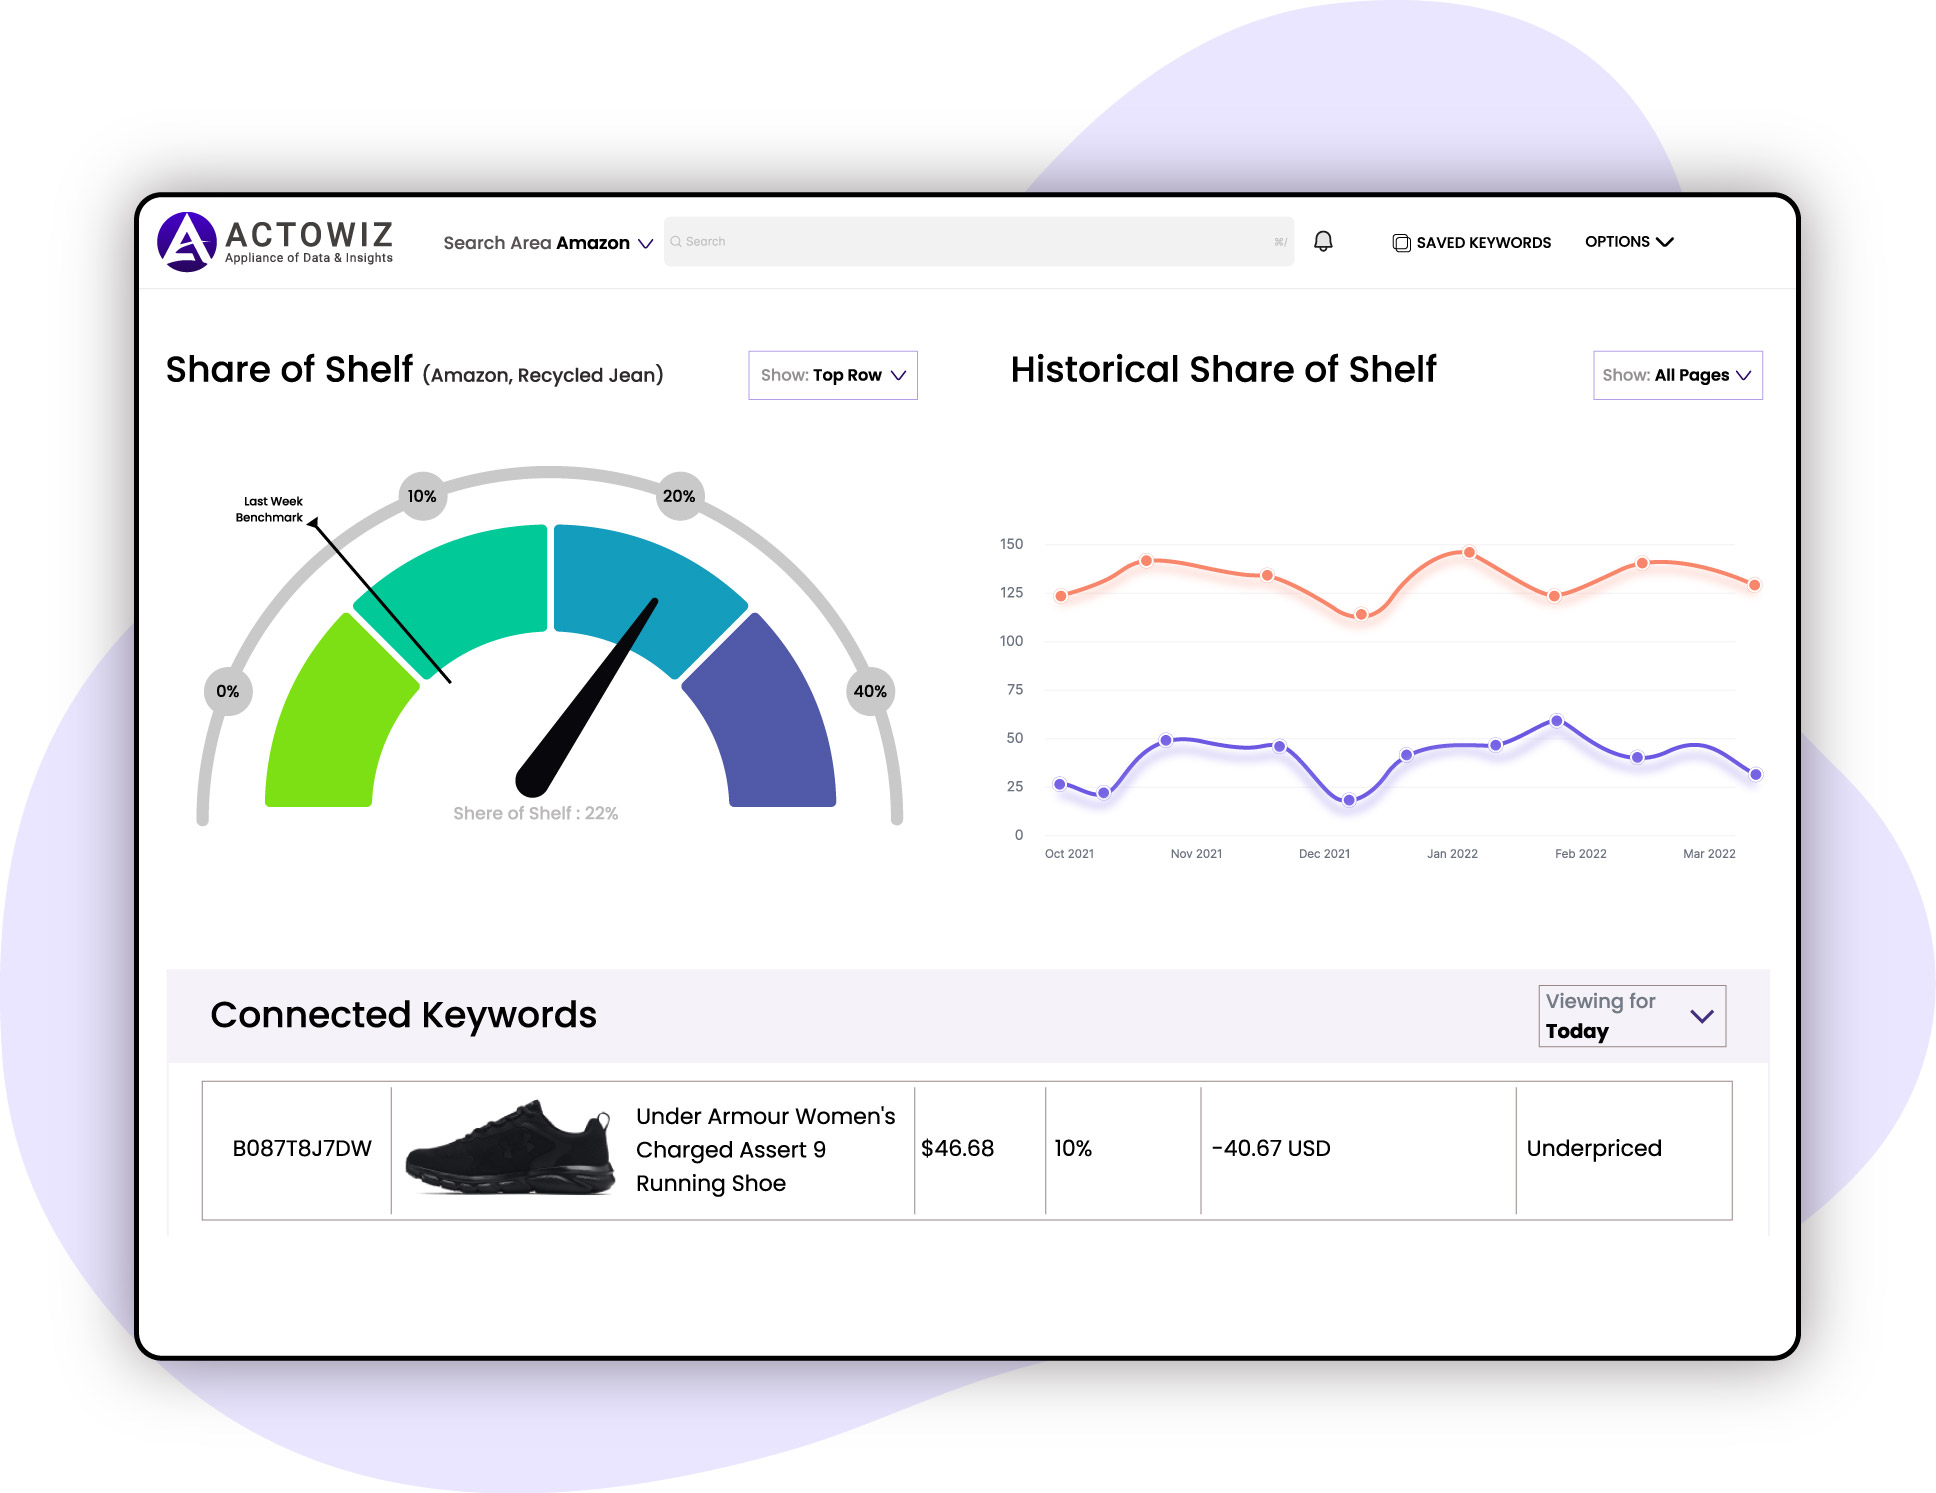Click the 10% gauge marker
Viewport: 1936px width, 1493px height.
[422, 496]
